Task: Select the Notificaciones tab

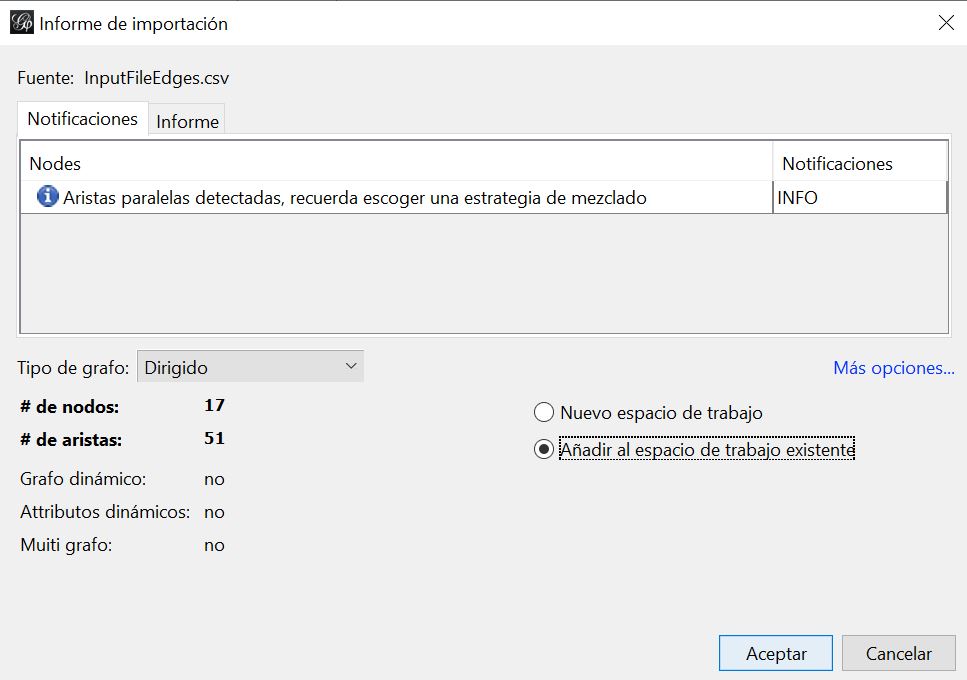Action: point(82,118)
